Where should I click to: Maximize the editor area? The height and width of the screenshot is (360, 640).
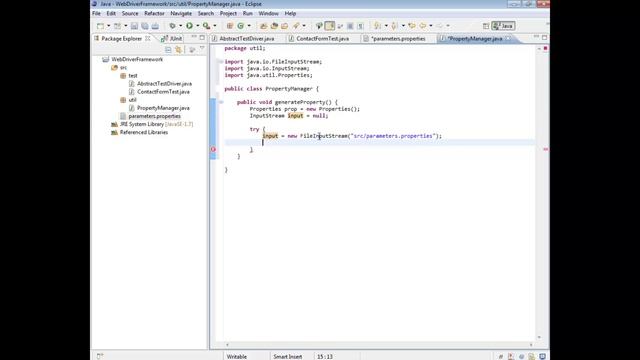click(544, 37)
